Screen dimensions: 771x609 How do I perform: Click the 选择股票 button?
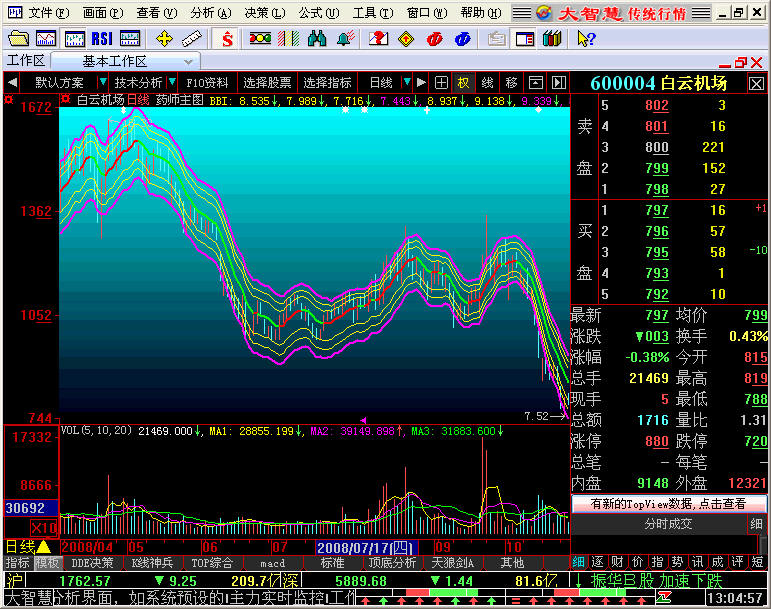267,83
